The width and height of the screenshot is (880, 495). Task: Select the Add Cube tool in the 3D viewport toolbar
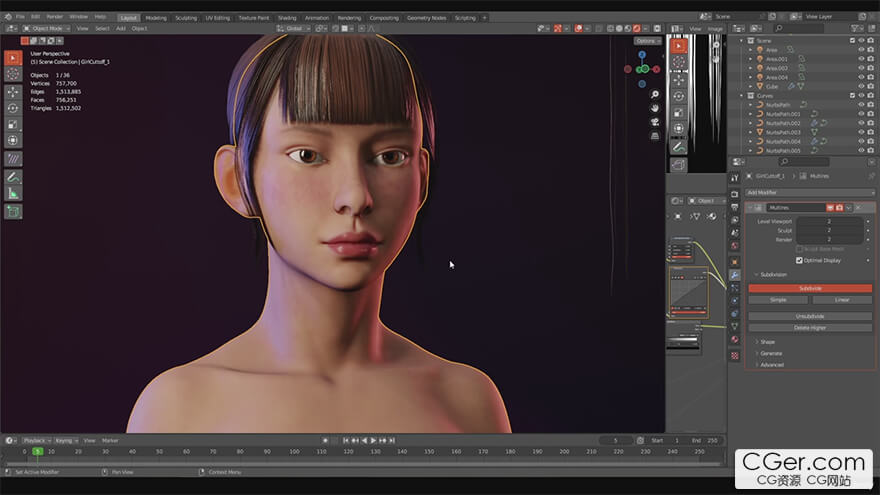click(x=13, y=212)
